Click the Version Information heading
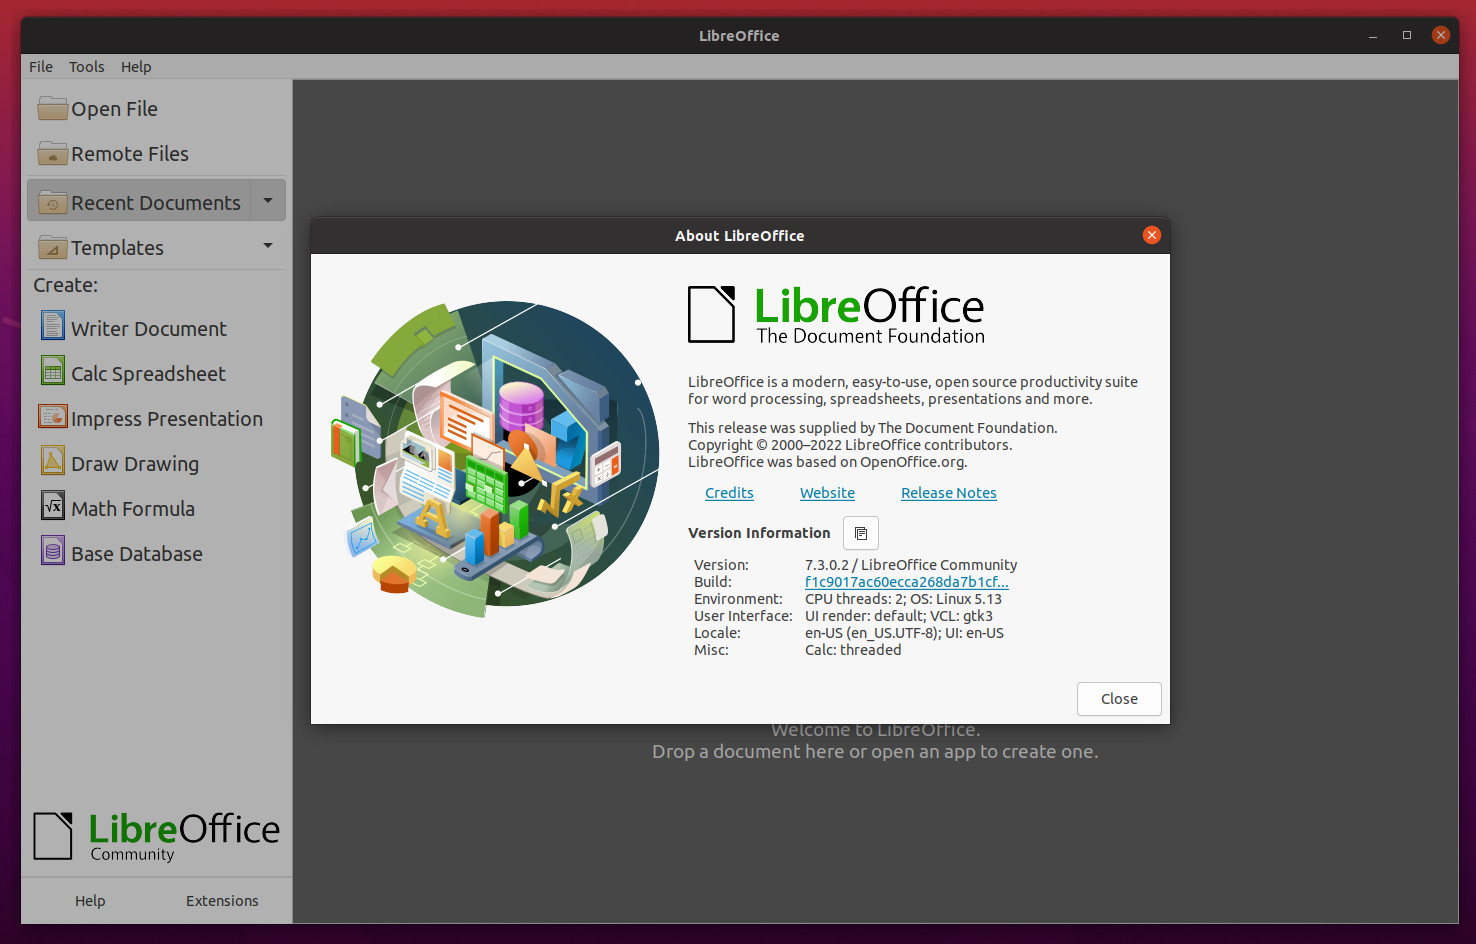This screenshot has height=944, width=1476. point(759,533)
